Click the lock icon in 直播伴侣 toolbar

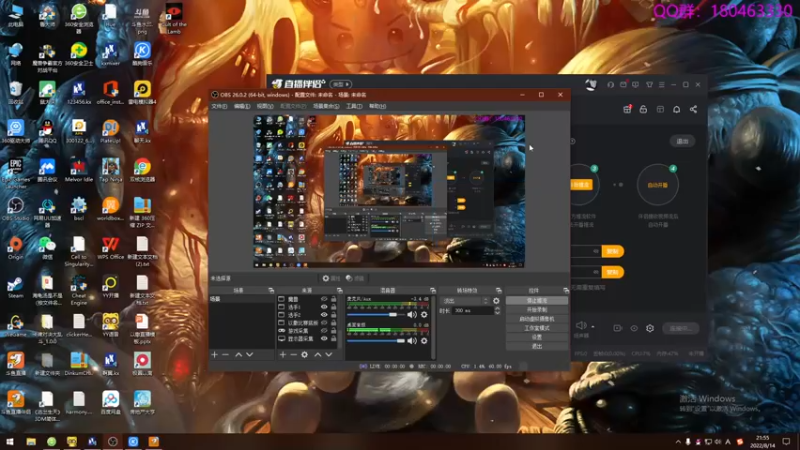pyautogui.click(x=643, y=109)
